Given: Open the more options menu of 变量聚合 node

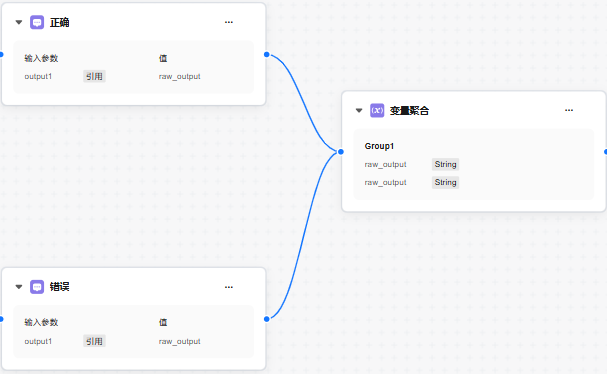Looking at the screenshot, I should [x=569, y=110].
